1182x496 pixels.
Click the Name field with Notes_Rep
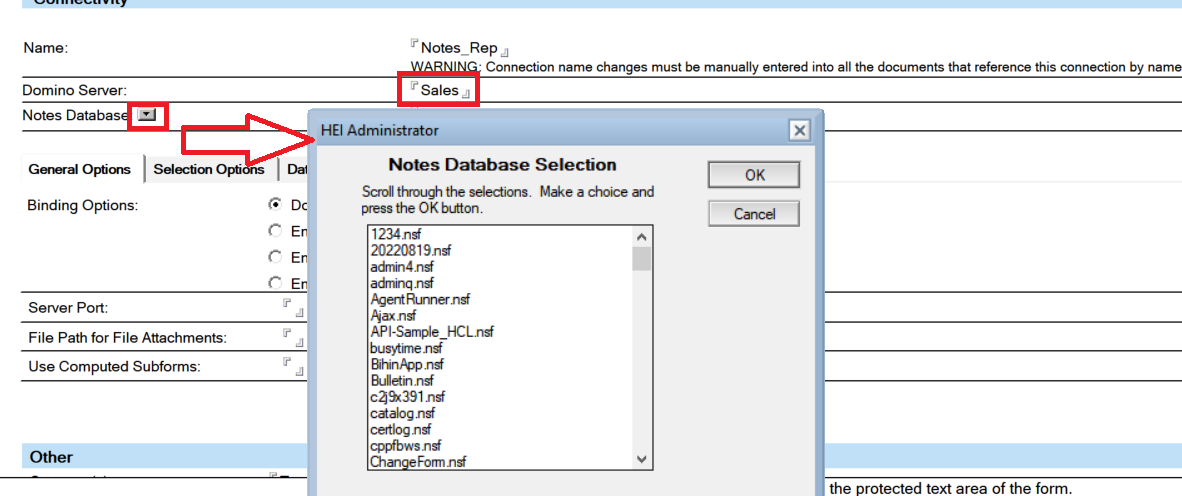pyautogui.click(x=458, y=48)
